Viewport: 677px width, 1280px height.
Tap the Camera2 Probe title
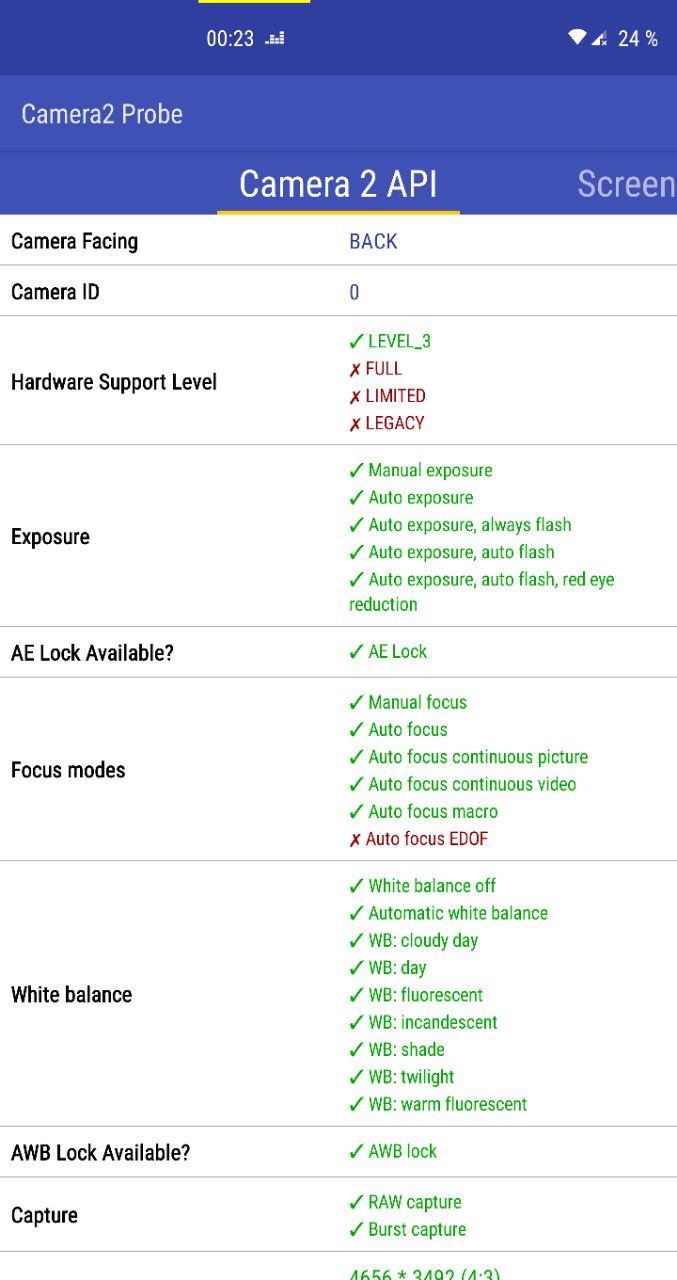pos(102,114)
